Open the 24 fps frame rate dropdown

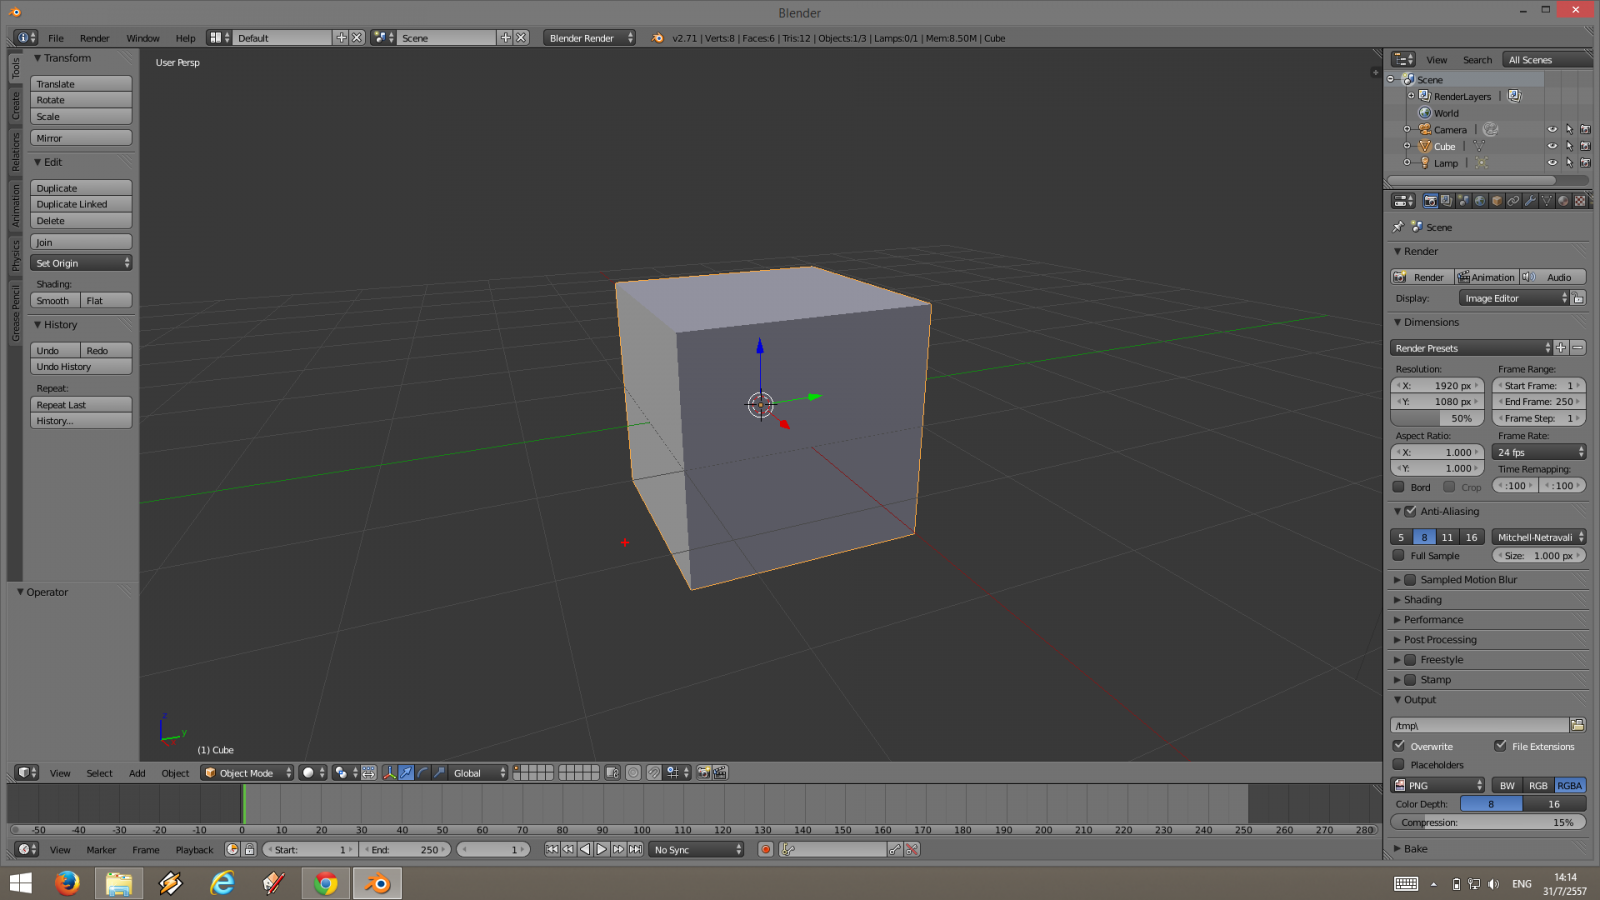pyautogui.click(x=1539, y=452)
